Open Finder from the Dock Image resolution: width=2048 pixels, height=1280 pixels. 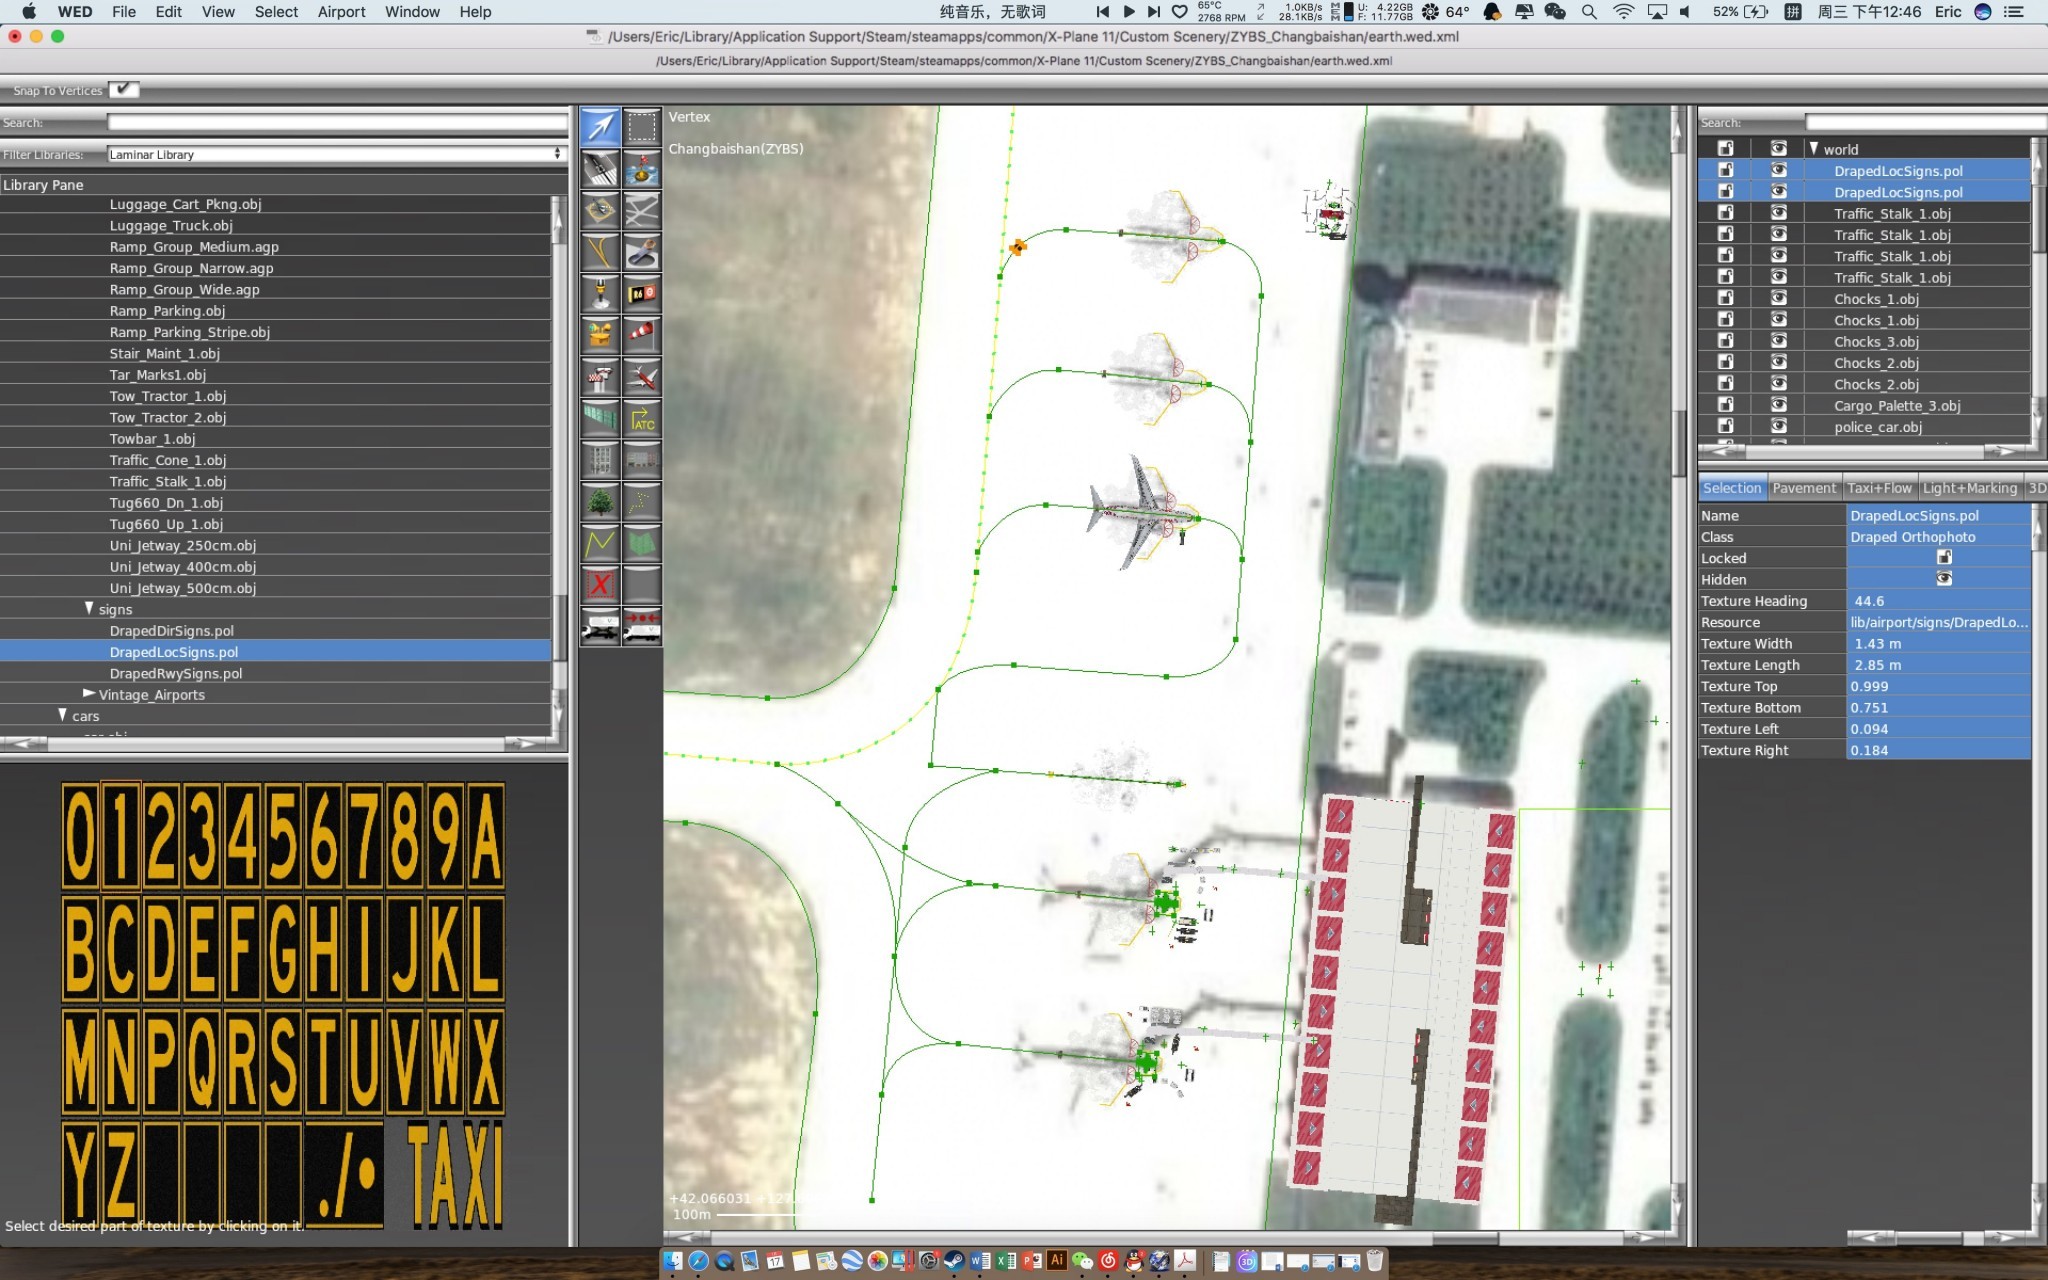click(x=673, y=1261)
